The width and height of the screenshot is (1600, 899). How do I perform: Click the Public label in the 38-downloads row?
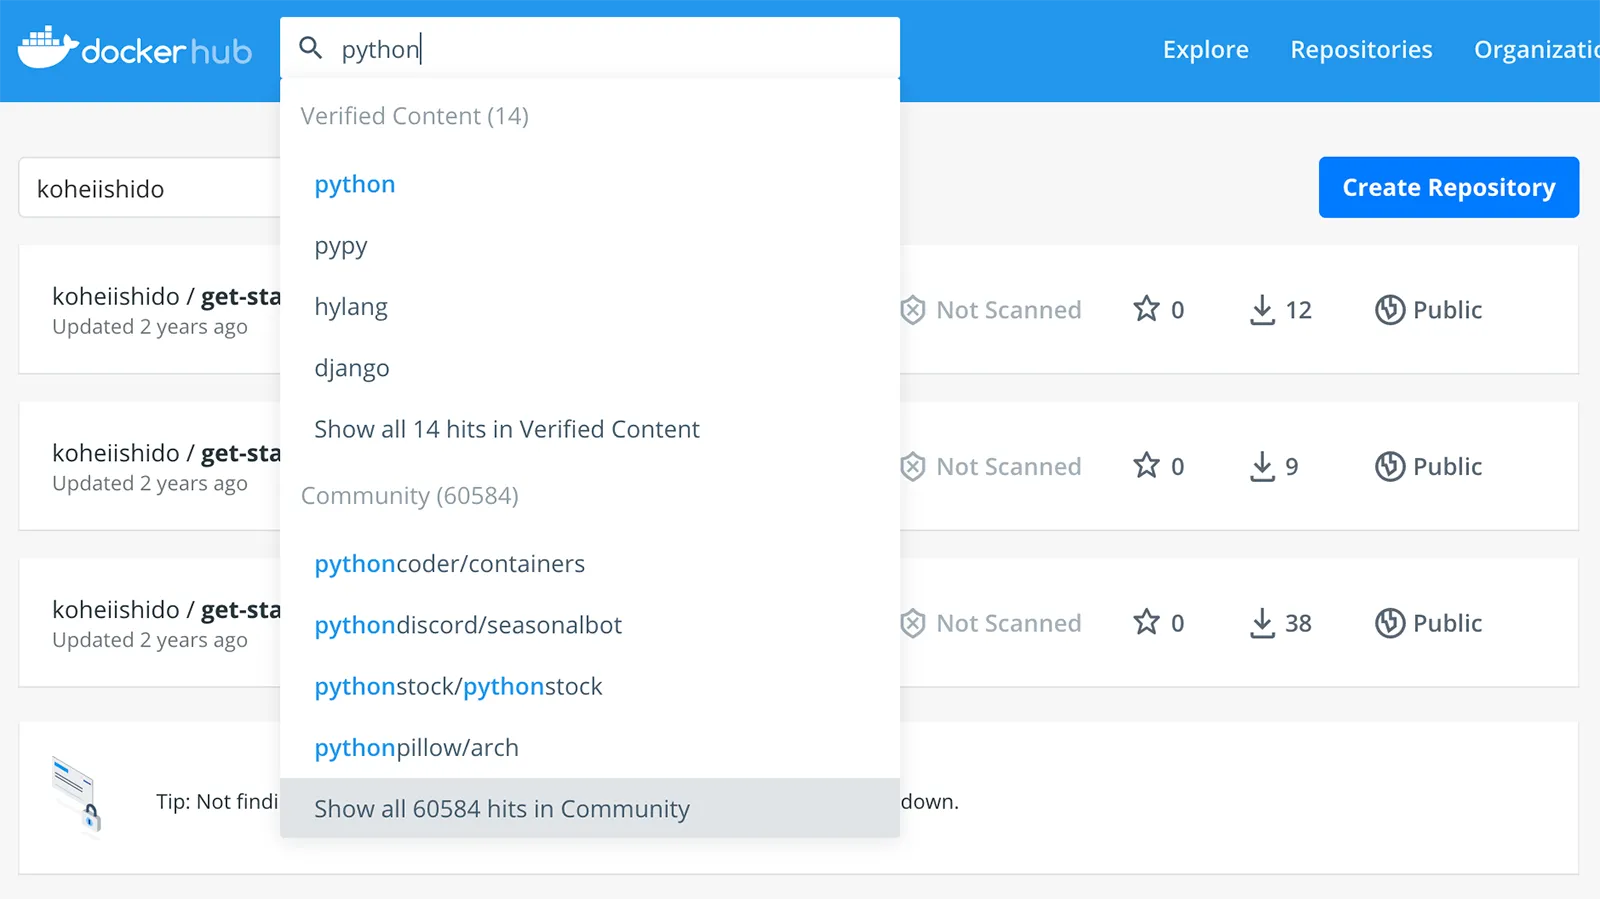(1447, 623)
